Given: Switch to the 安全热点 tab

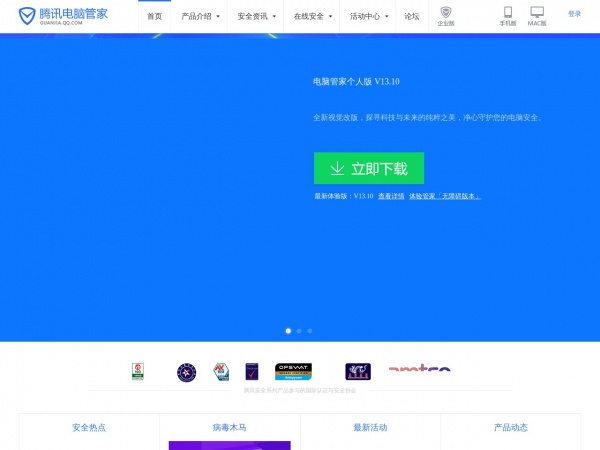Looking at the screenshot, I should (89, 427).
